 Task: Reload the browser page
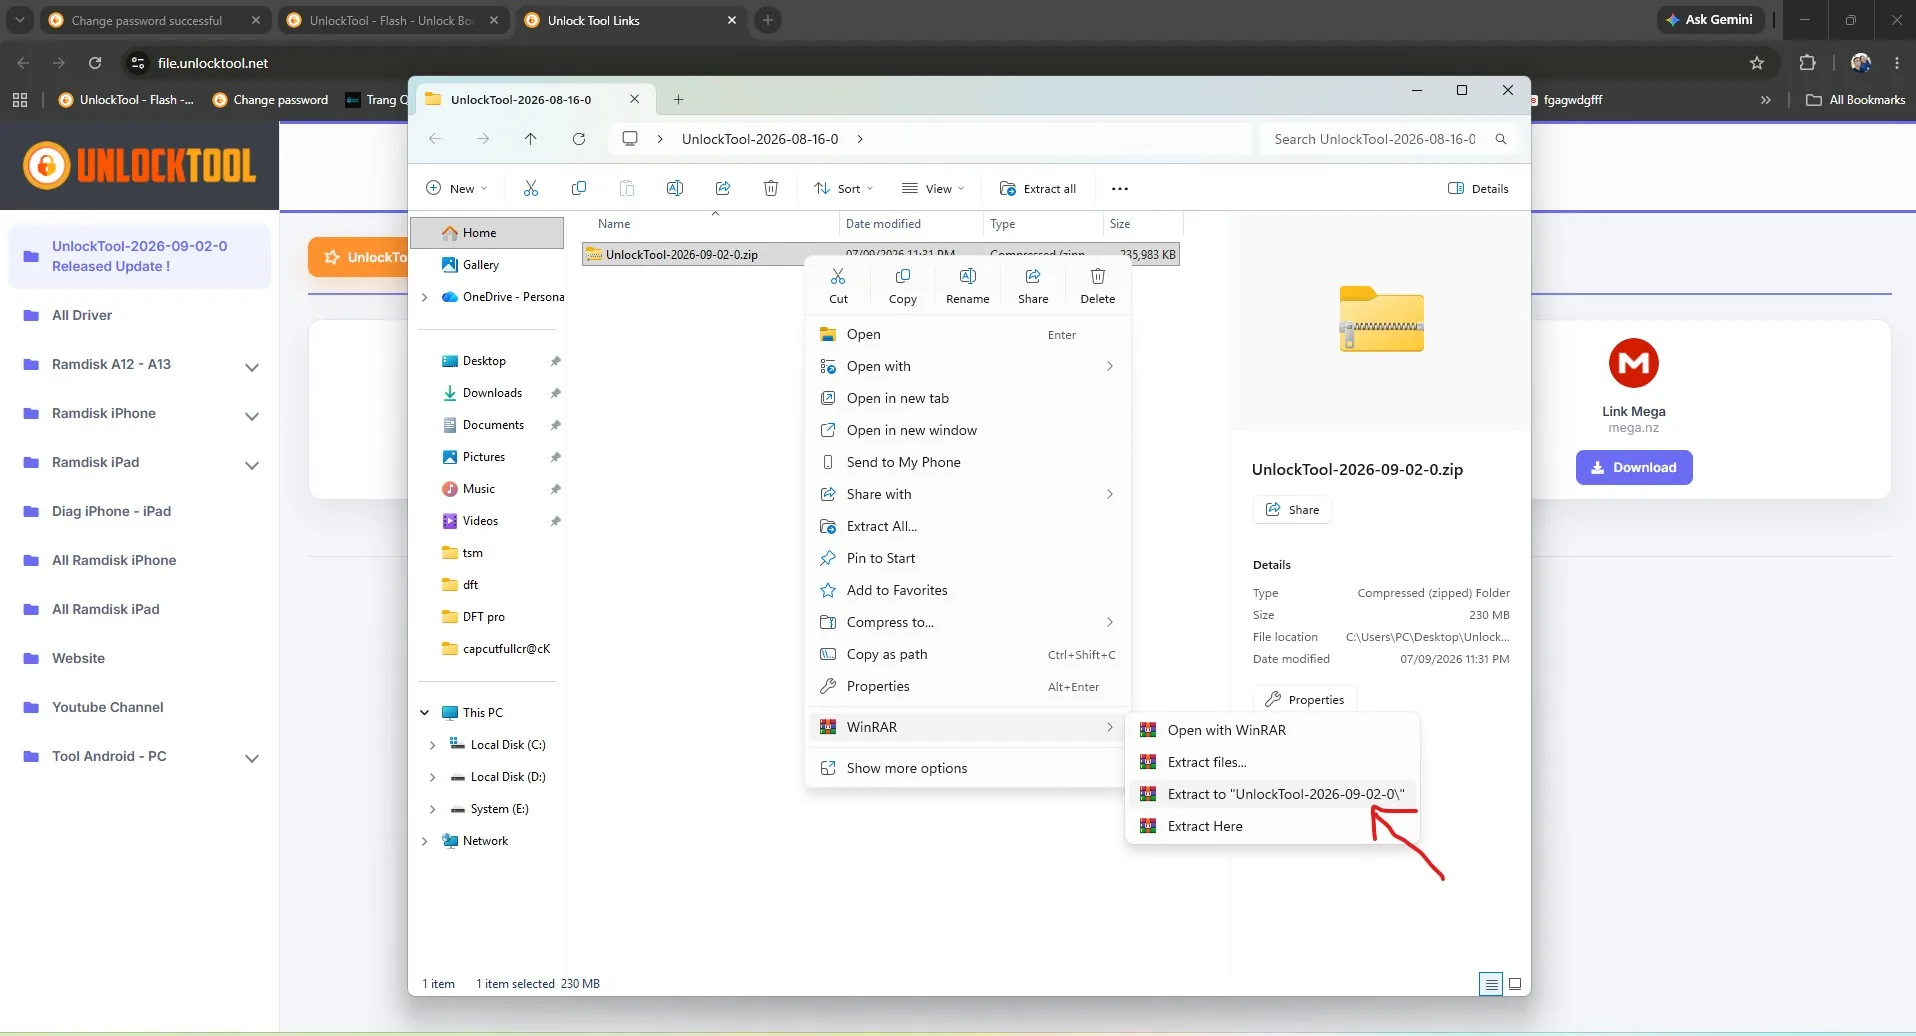click(x=95, y=63)
